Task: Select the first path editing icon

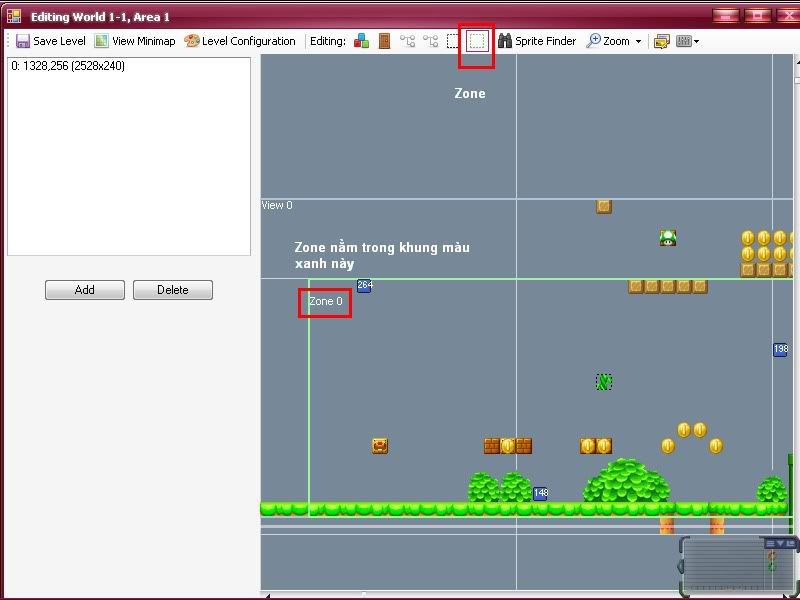Action: (407, 41)
